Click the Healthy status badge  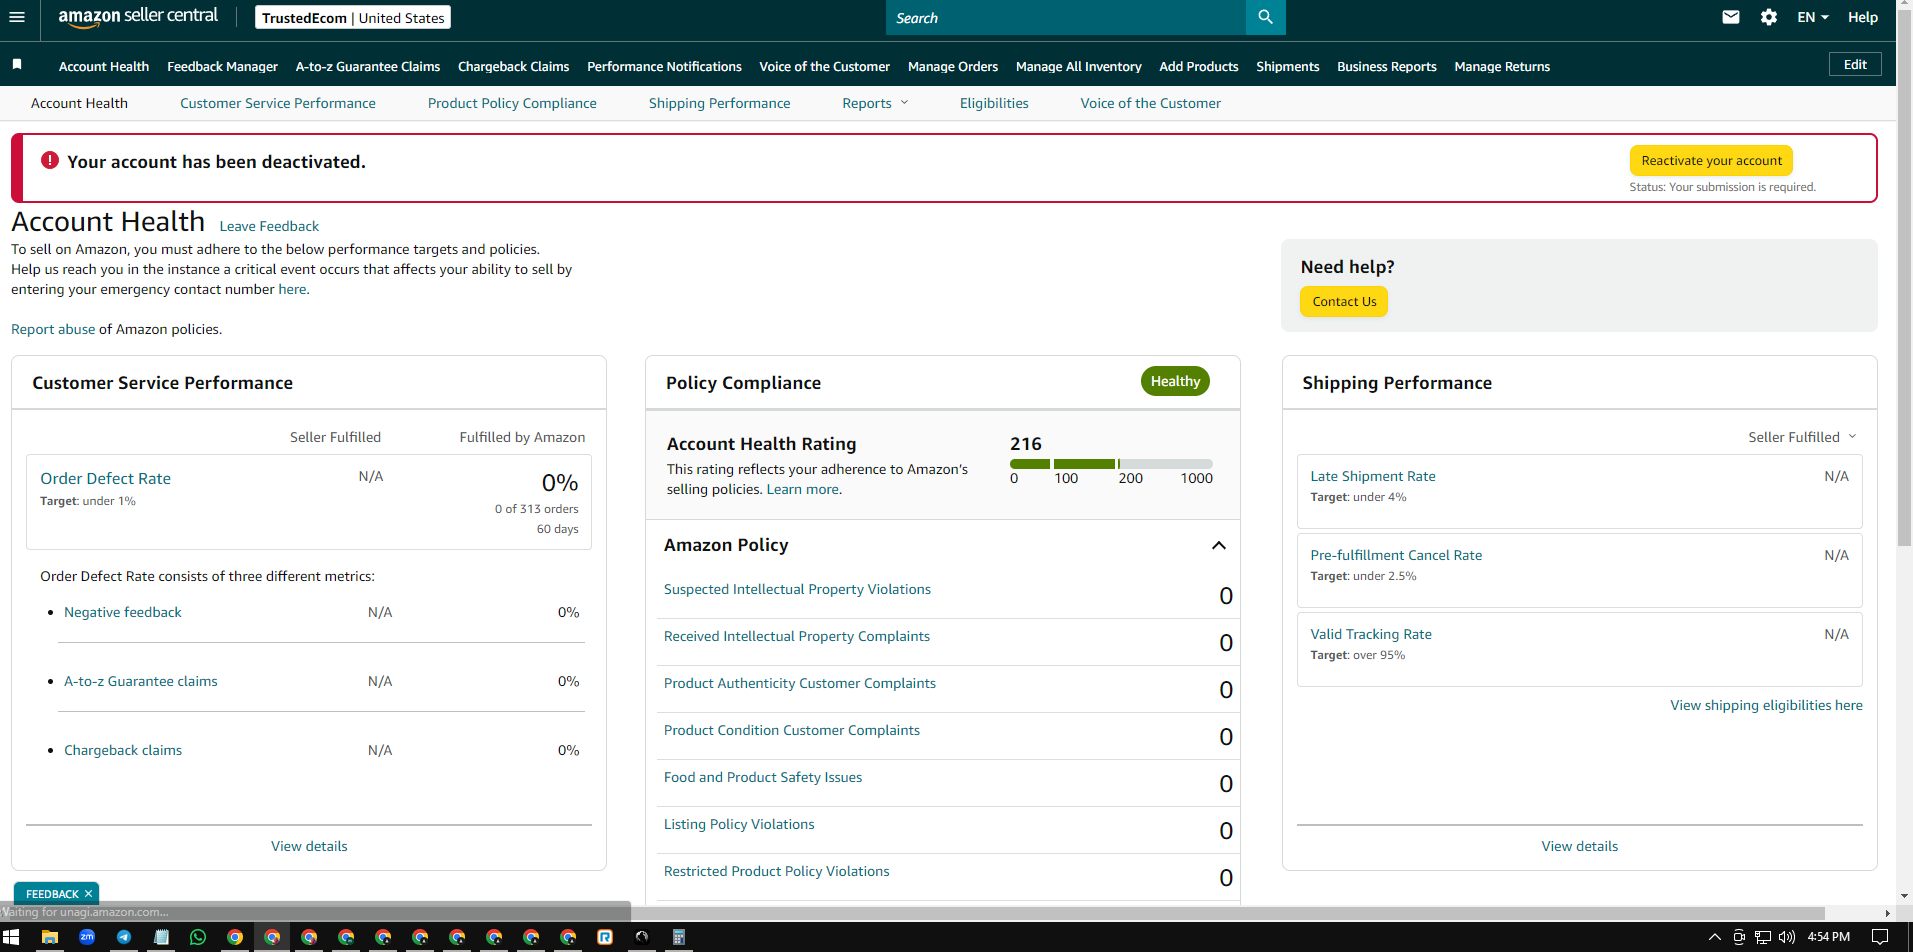tap(1175, 381)
